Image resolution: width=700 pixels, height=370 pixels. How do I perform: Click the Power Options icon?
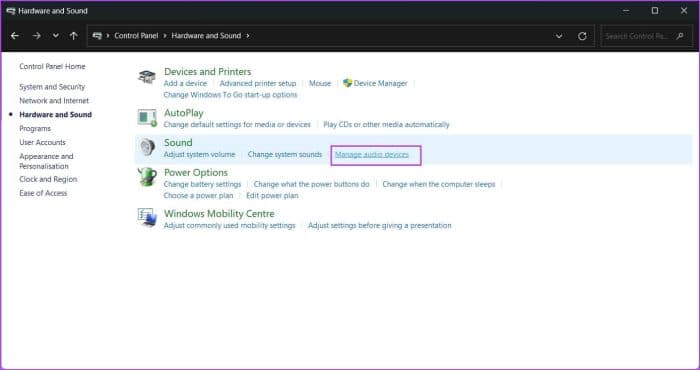tap(147, 177)
